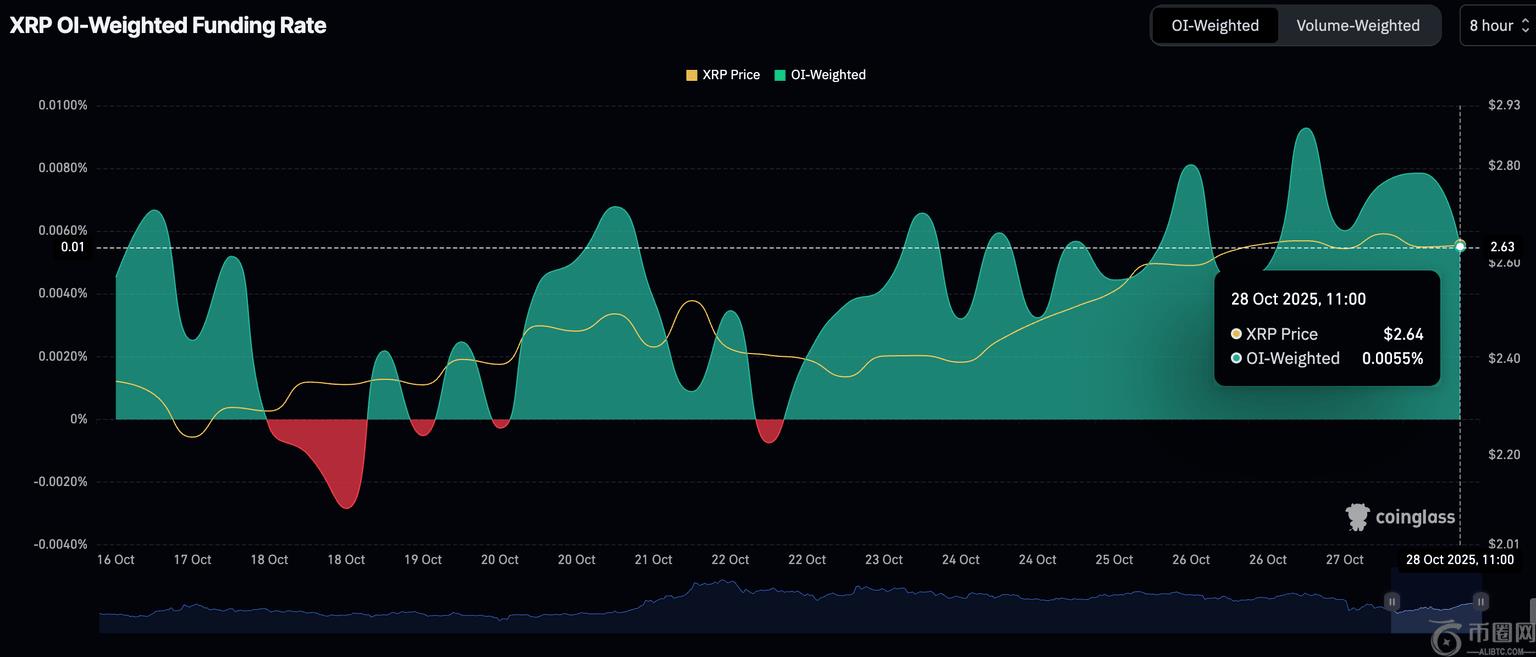Screen dimensions: 1536x657
Task: Toggle the OI-Weighted legend series
Action: (827, 75)
